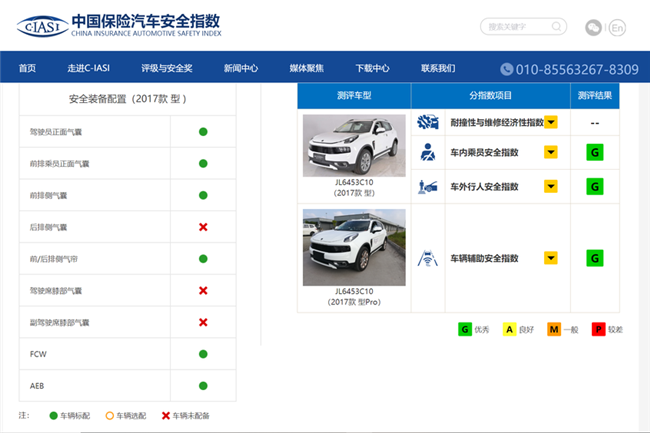Click the red X for 后排侧气囊
Image resolution: width=650 pixels, height=433 pixels.
[203, 227]
